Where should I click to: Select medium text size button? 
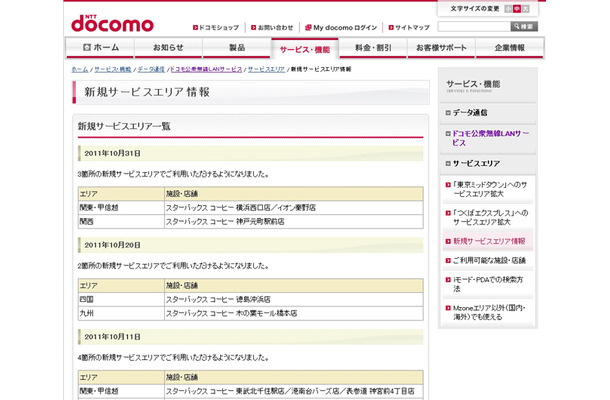517,9
